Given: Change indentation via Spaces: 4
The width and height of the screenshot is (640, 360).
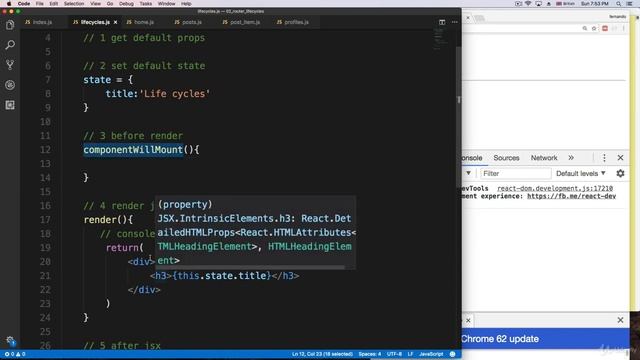Looking at the screenshot, I should [370, 354].
